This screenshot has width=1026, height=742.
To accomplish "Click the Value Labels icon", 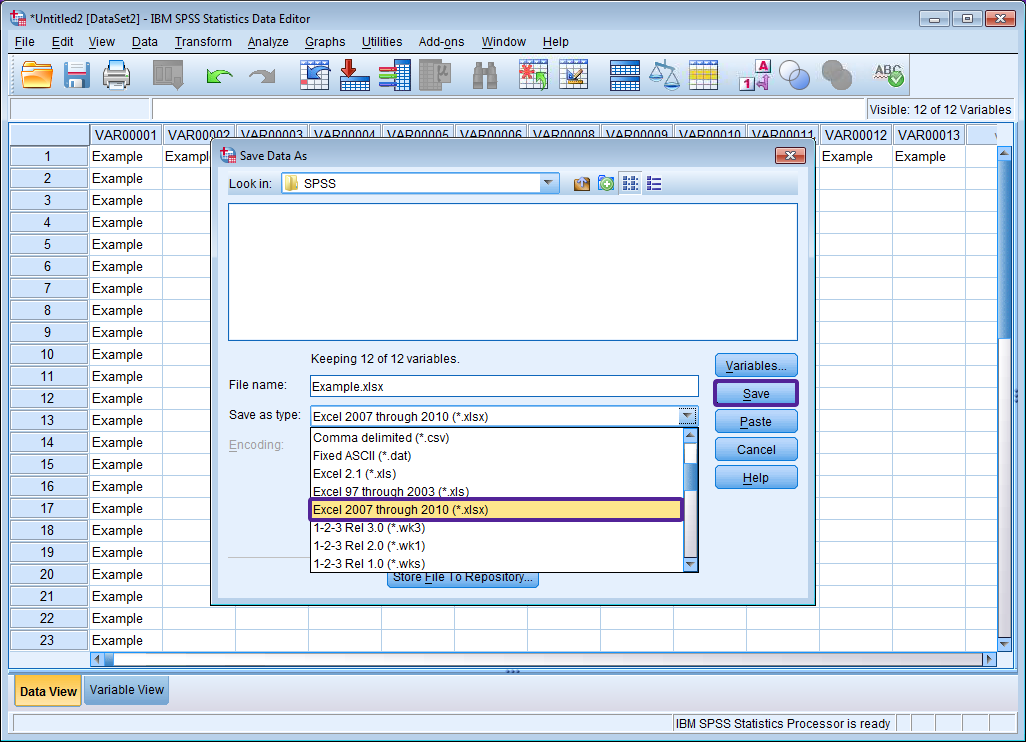I will [x=754, y=75].
